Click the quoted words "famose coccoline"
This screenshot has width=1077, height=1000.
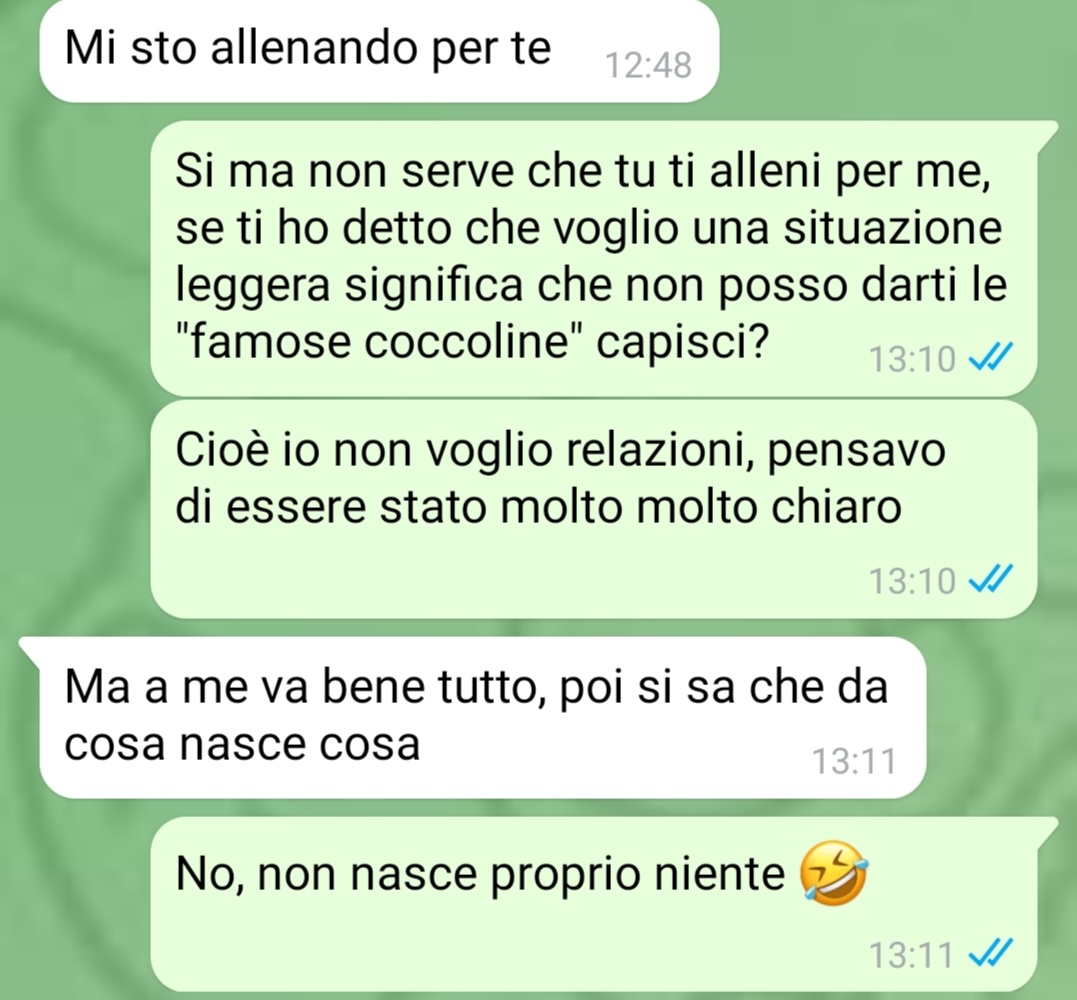point(379,341)
